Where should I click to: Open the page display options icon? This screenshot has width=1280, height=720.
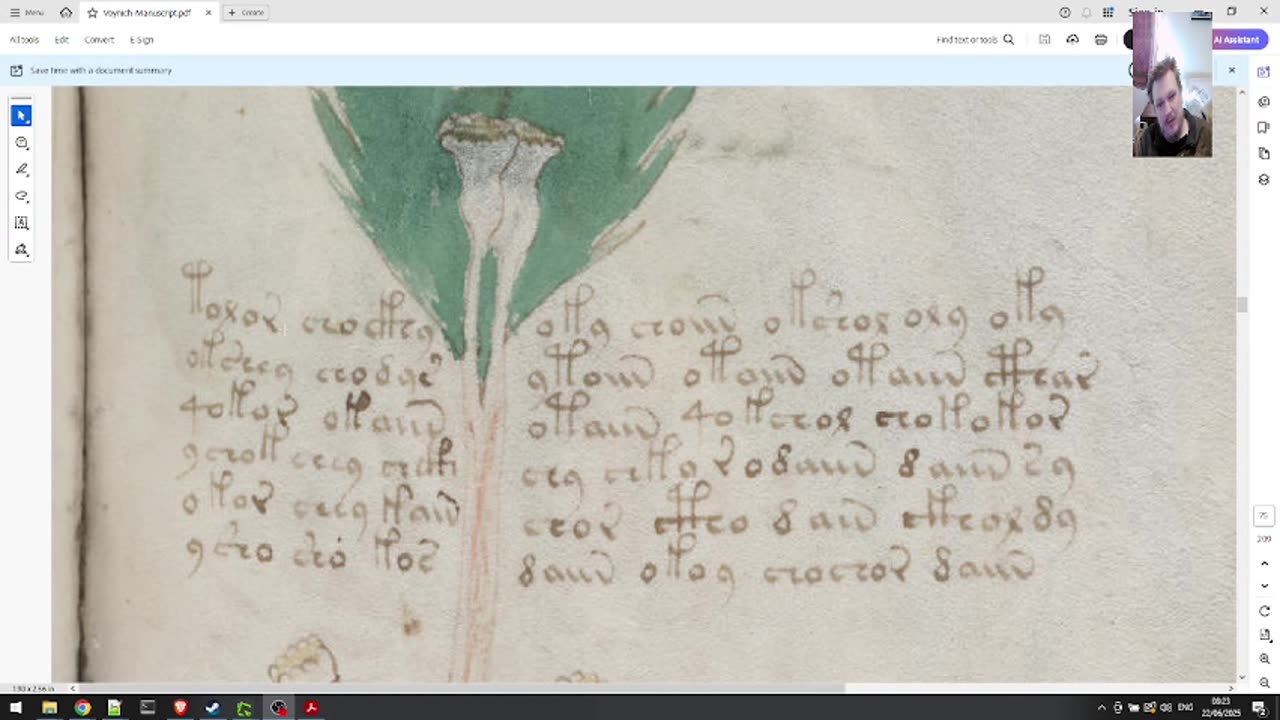[x=1264, y=635]
